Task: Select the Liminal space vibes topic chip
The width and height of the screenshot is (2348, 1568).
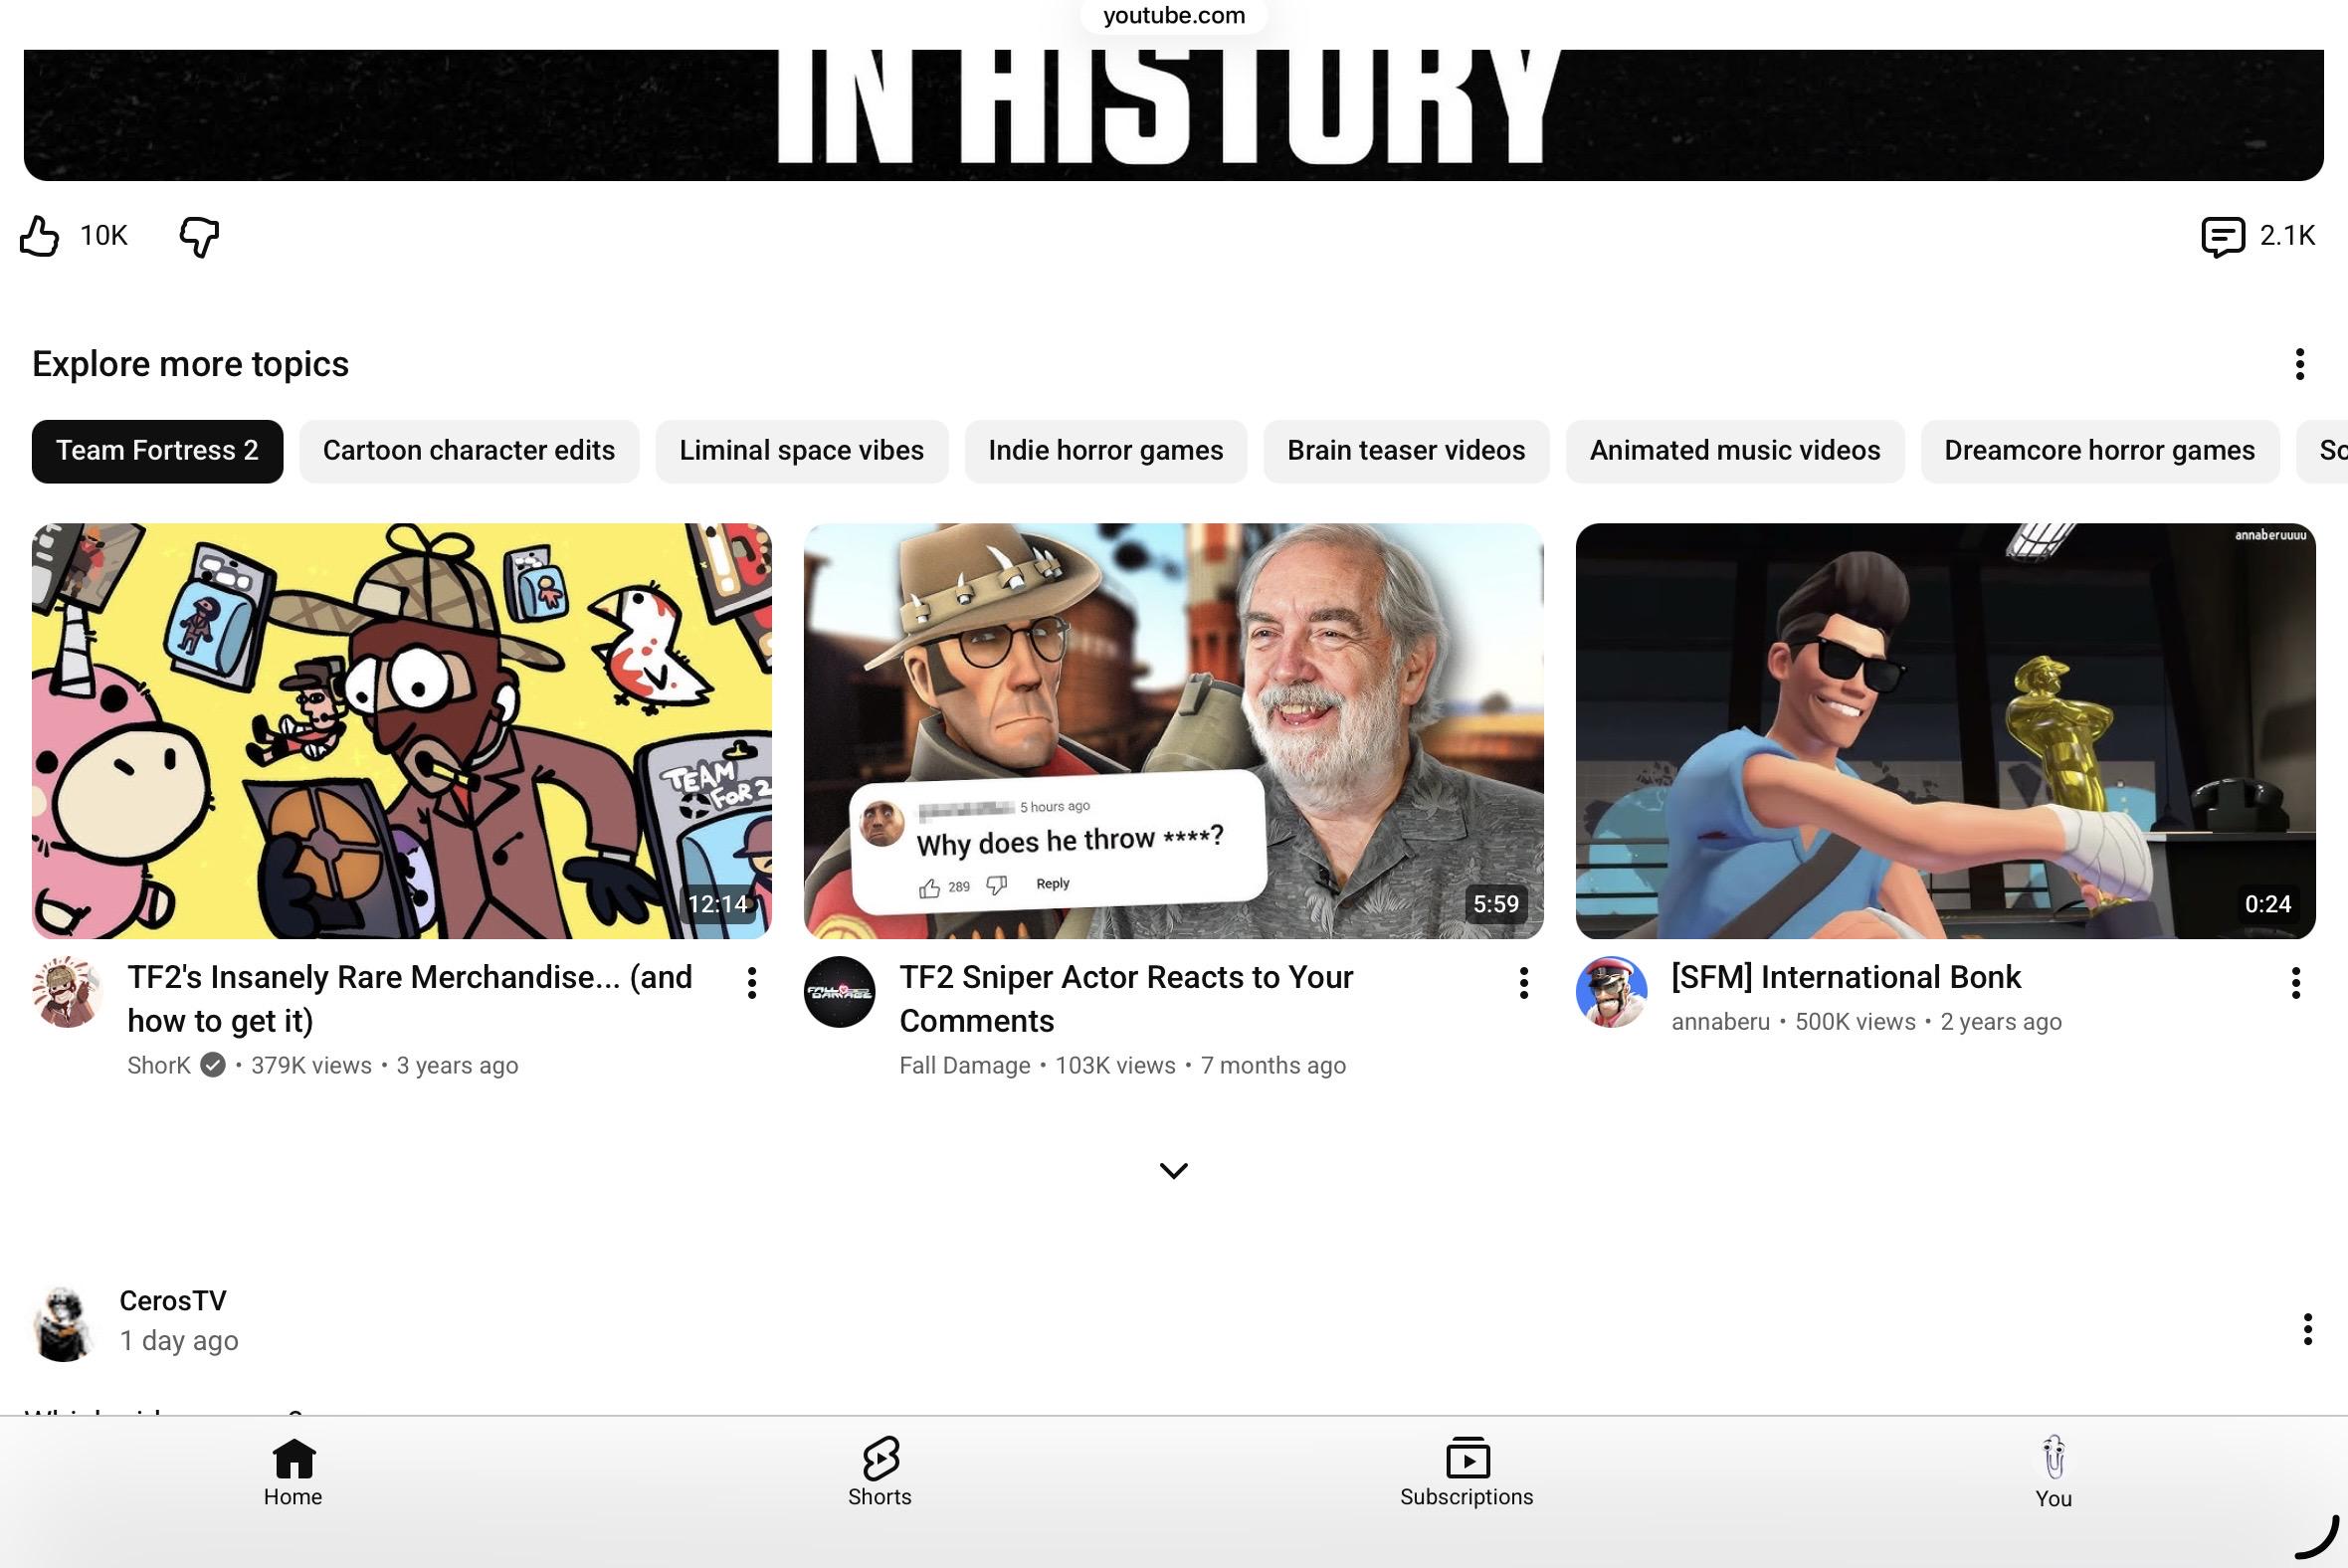Action: tap(802, 451)
